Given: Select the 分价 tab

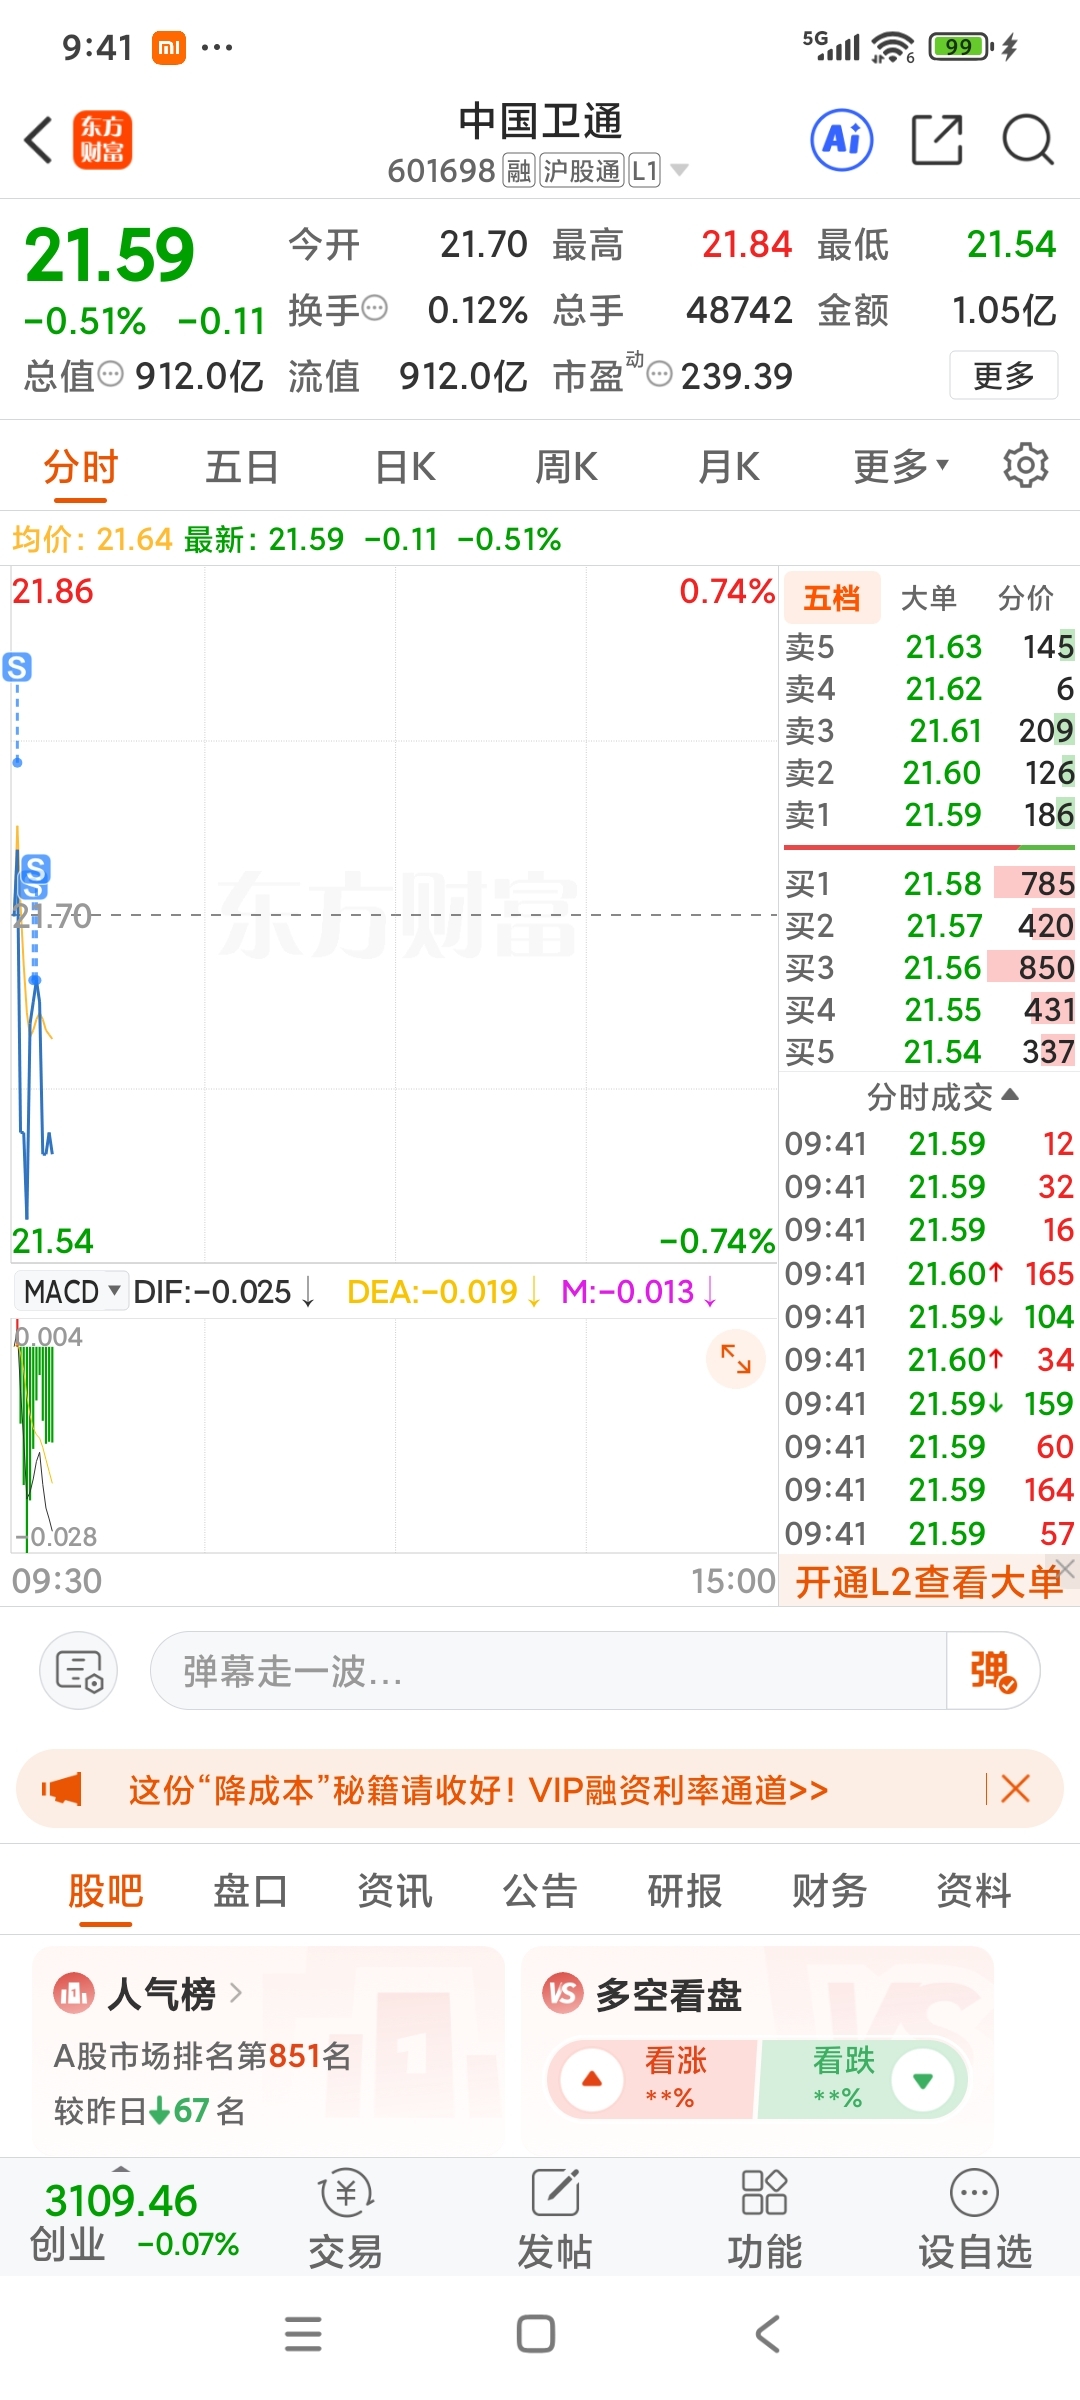Looking at the screenshot, I should point(1026,598).
